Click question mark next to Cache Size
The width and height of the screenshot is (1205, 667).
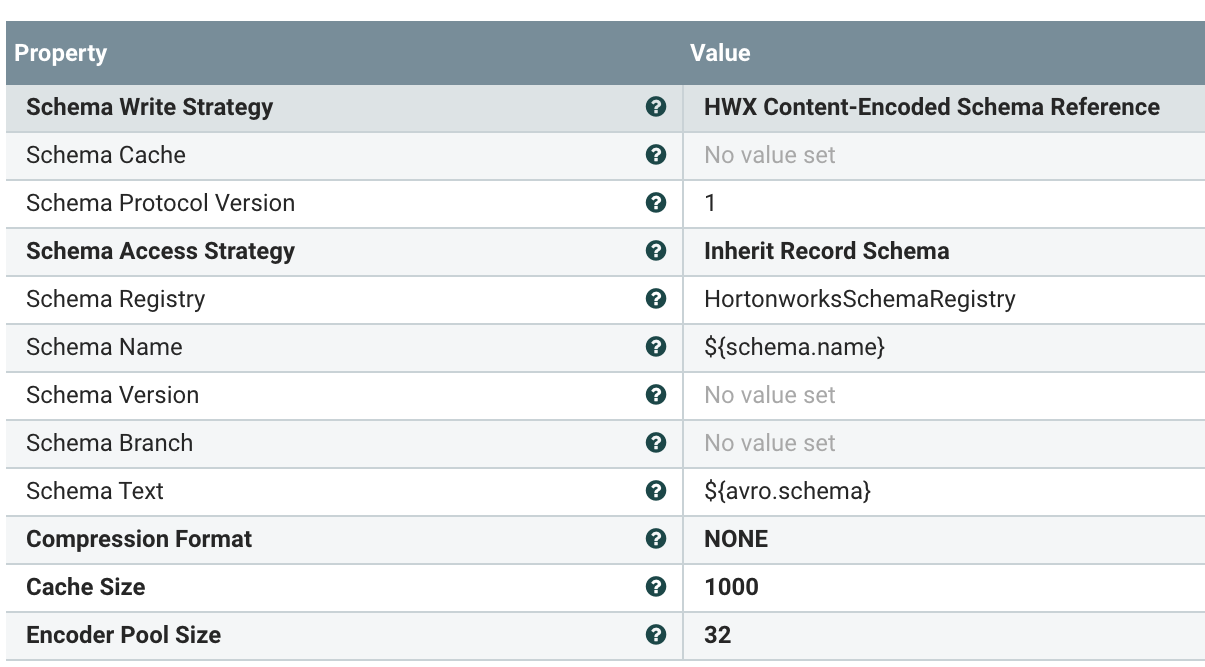coord(656,587)
